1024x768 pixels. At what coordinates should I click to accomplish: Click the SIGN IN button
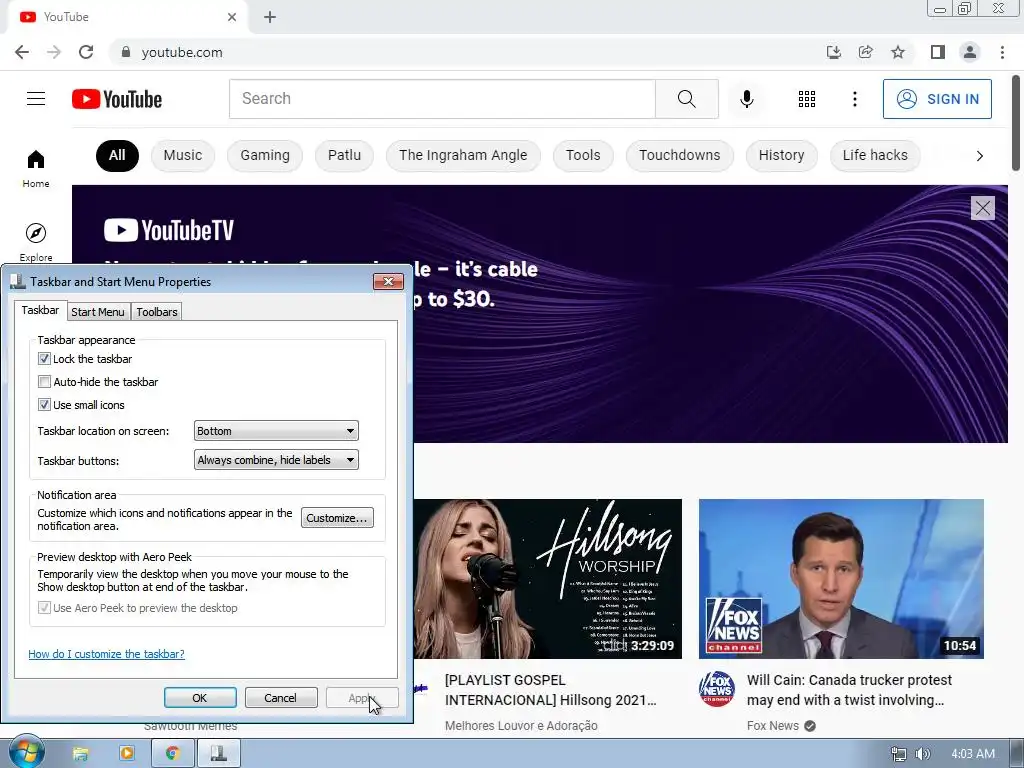click(x=937, y=99)
